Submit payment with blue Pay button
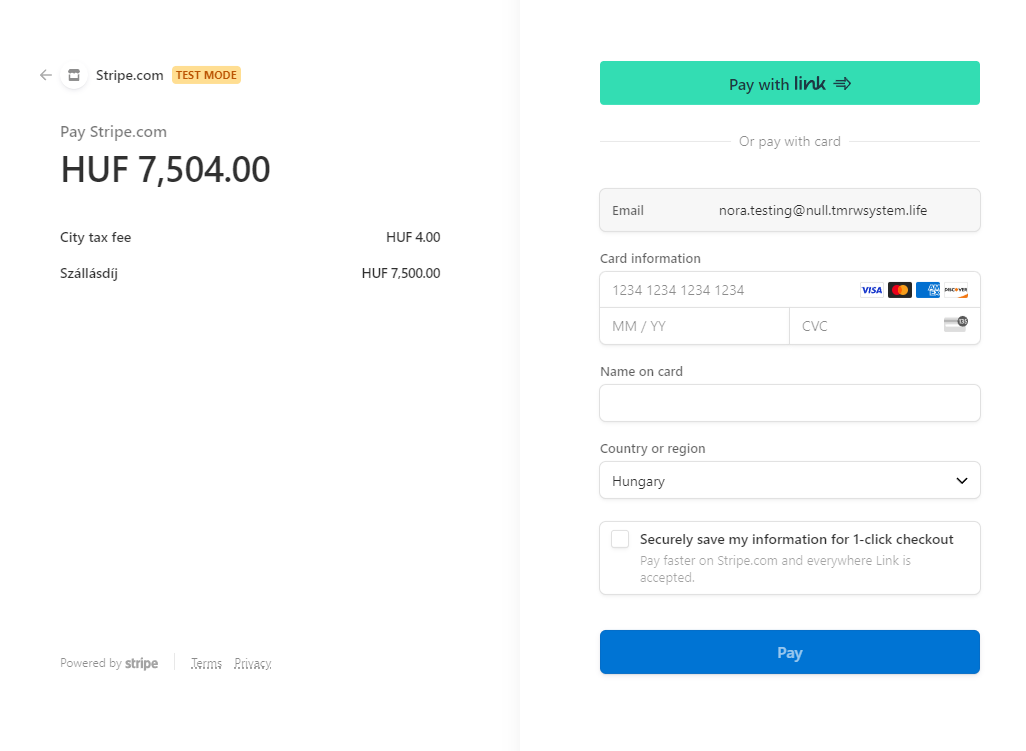This screenshot has height=751, width=1026. click(789, 653)
